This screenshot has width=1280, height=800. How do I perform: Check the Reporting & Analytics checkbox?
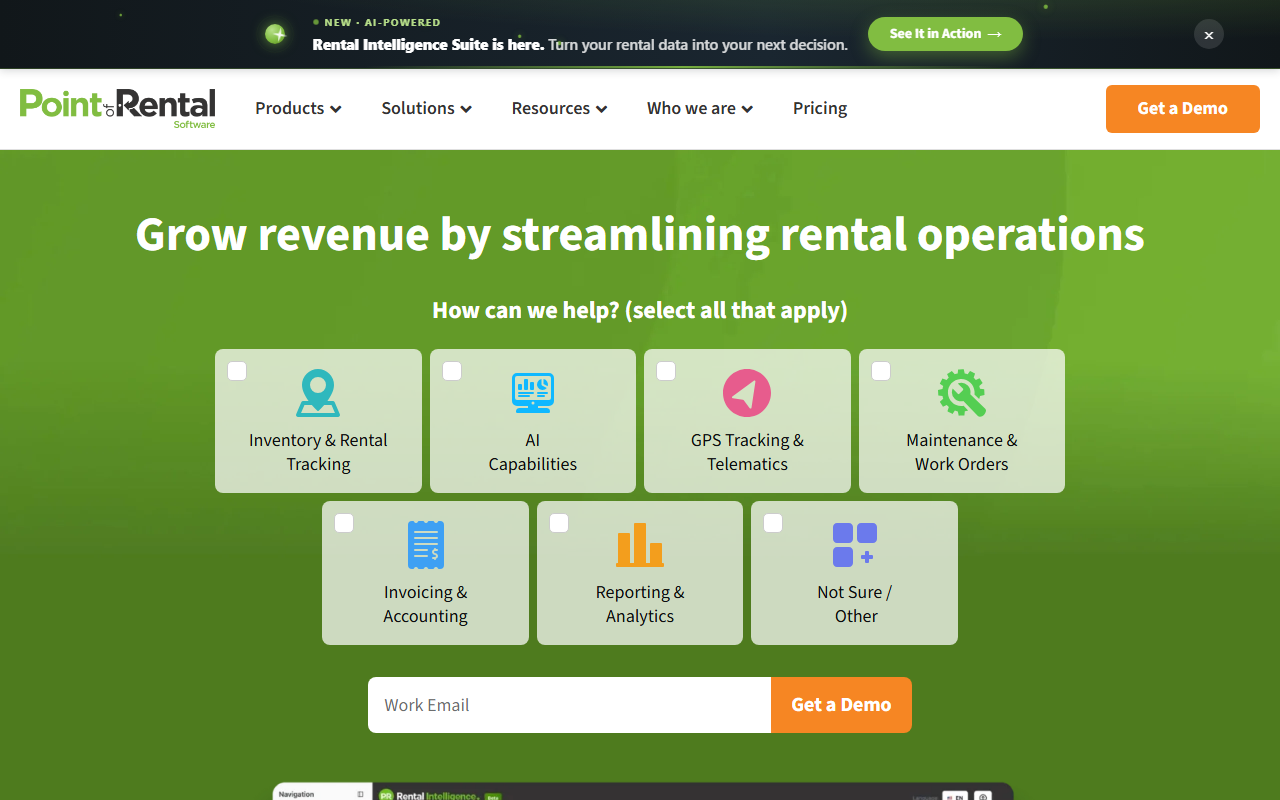click(x=559, y=523)
